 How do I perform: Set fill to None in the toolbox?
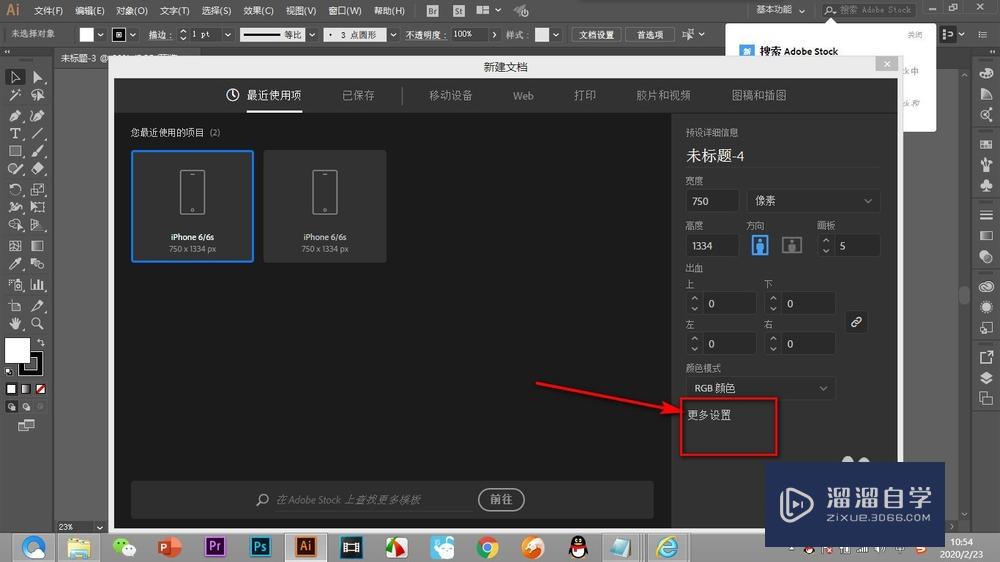click(40, 389)
